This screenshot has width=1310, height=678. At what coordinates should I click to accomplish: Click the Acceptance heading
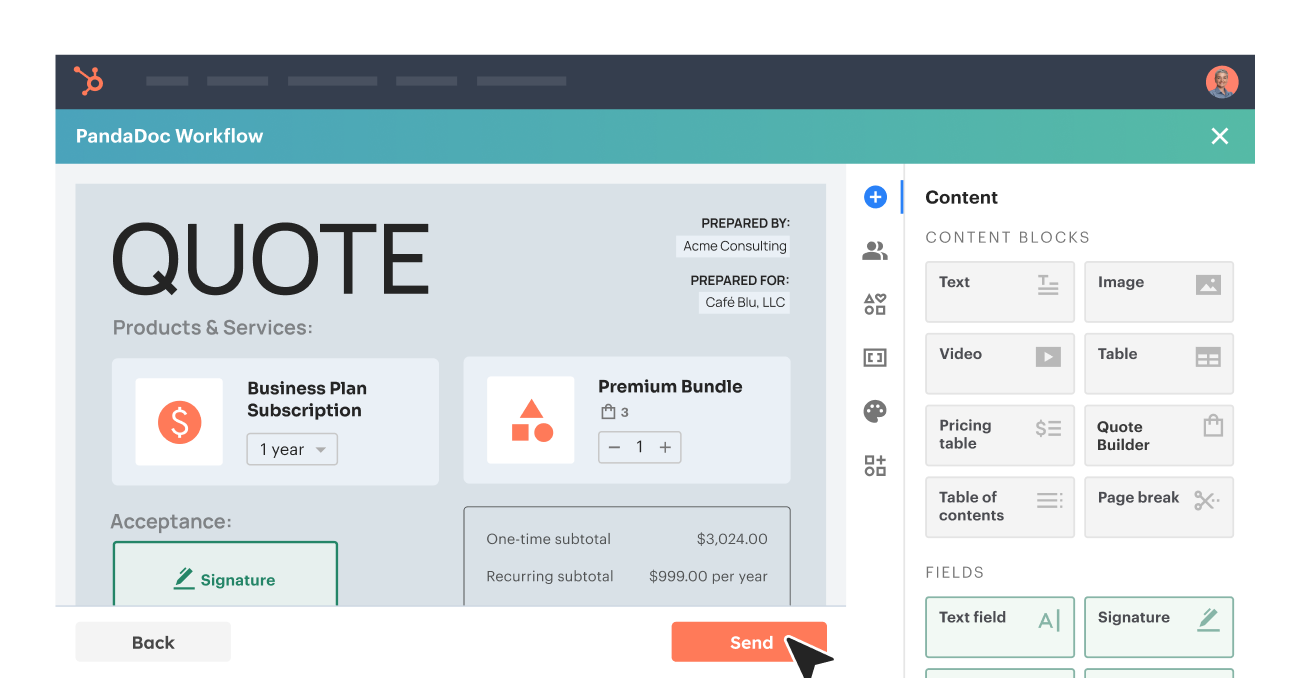[171, 522]
